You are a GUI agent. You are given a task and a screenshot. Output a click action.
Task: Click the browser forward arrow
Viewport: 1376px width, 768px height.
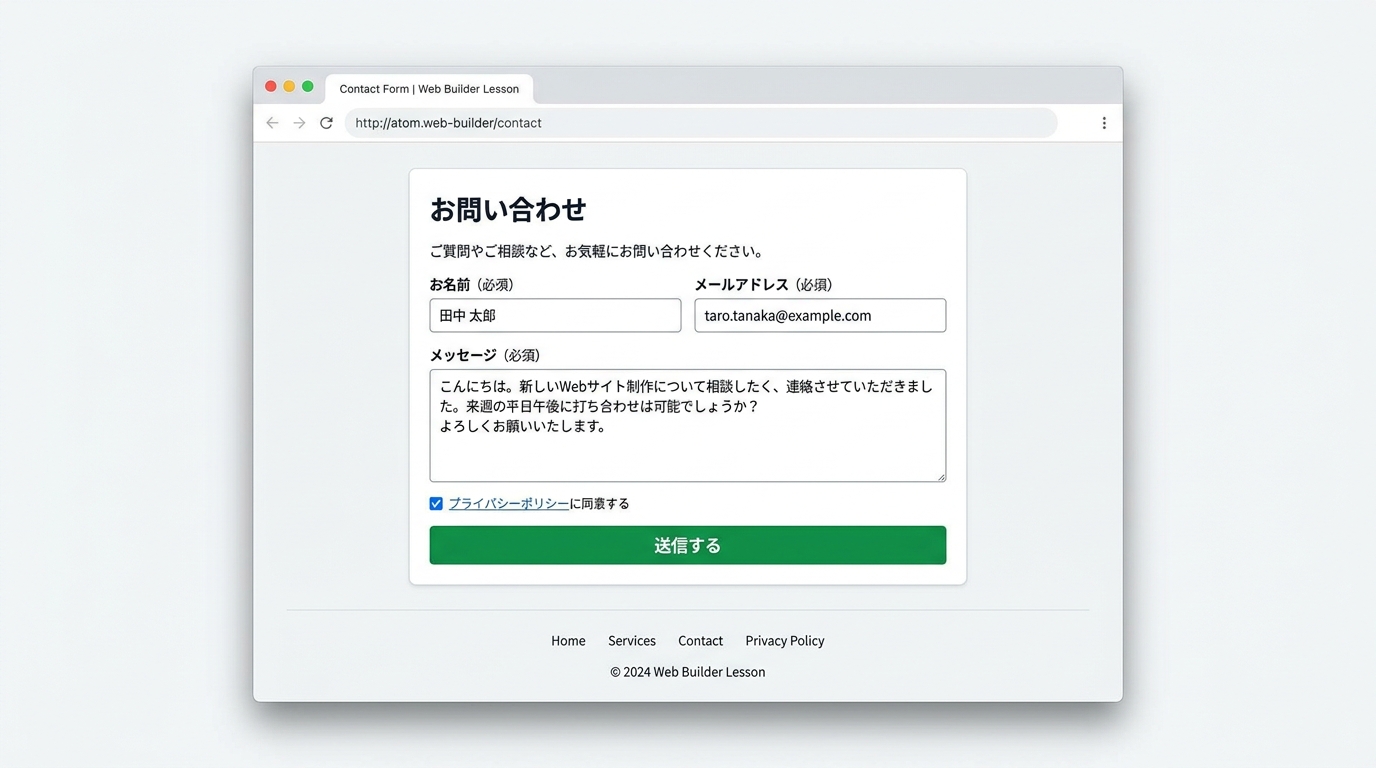(x=299, y=123)
